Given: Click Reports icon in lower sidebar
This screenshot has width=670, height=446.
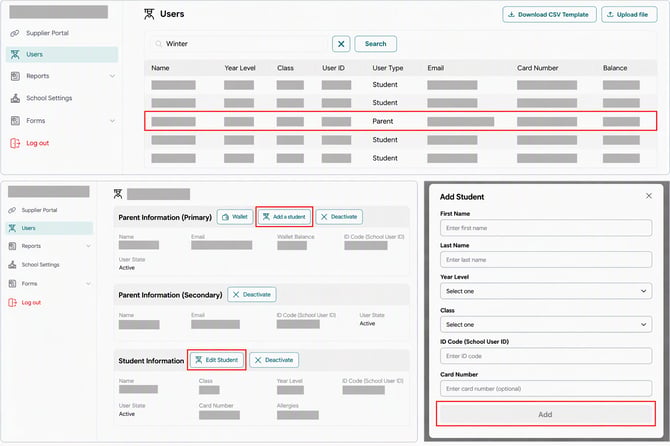Looking at the screenshot, I should click(12, 246).
